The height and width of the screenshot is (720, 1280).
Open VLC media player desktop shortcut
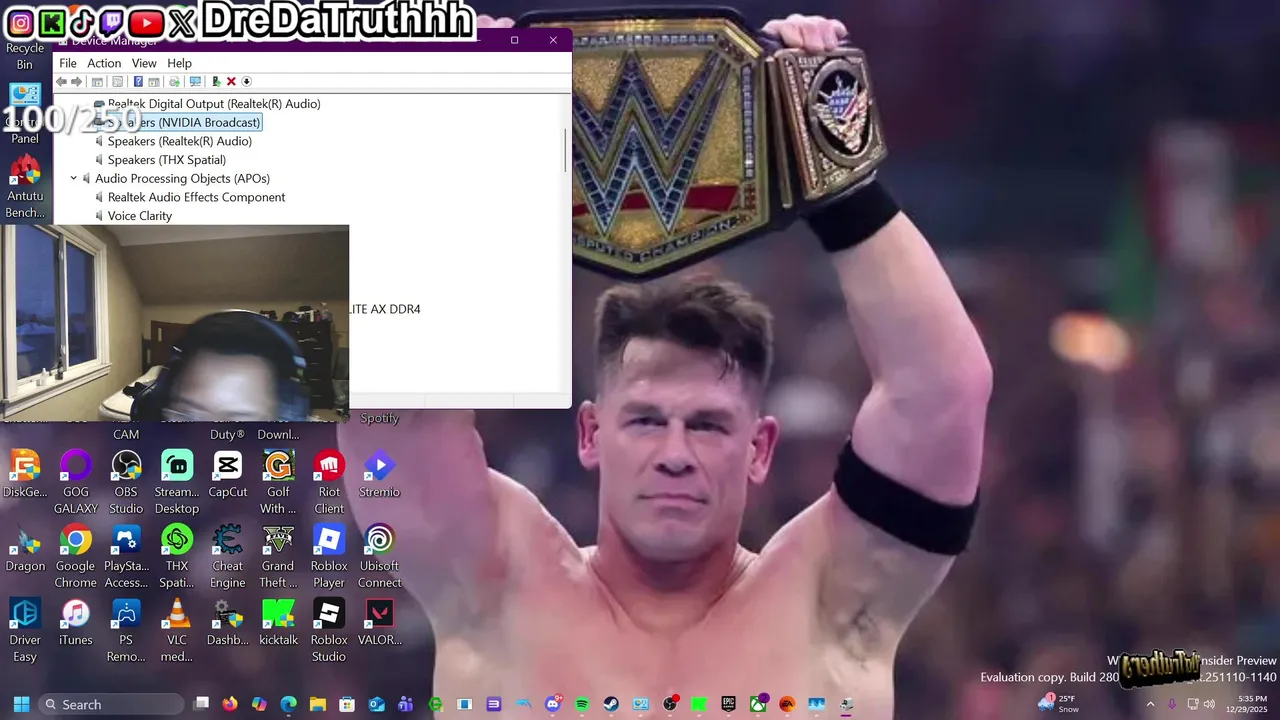pos(177,630)
